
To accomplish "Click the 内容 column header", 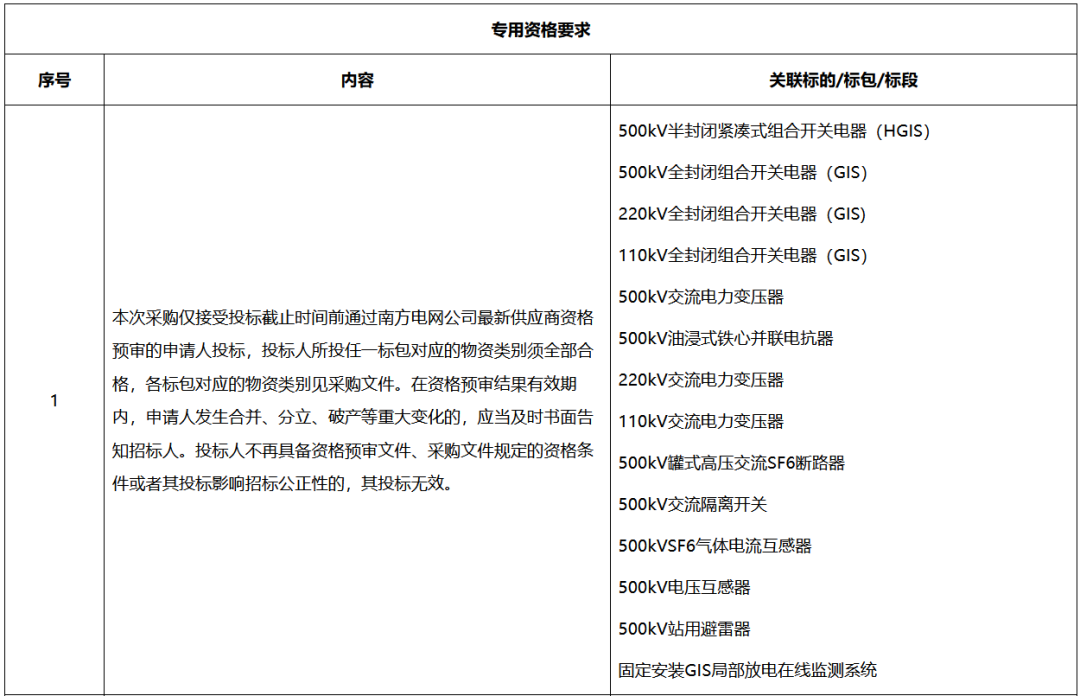I will pyautogui.click(x=357, y=80).
